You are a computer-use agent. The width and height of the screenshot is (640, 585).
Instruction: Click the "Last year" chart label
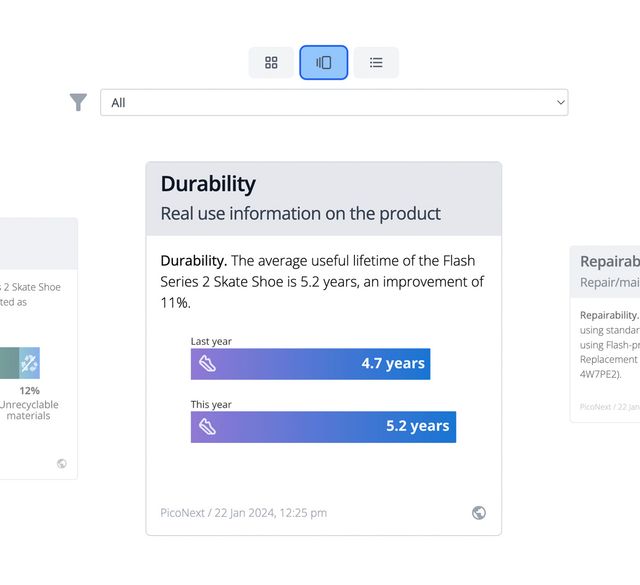click(x=211, y=341)
